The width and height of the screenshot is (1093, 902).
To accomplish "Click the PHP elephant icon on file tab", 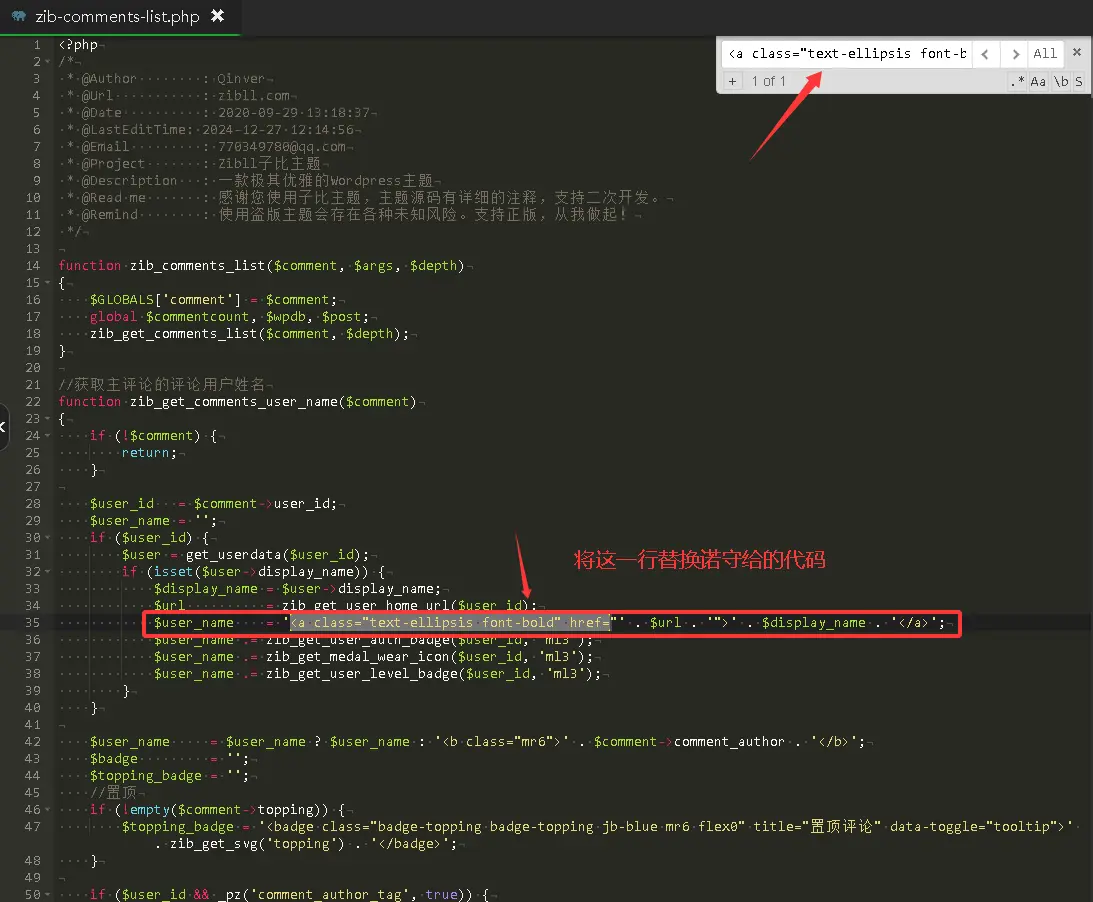I will [x=19, y=16].
